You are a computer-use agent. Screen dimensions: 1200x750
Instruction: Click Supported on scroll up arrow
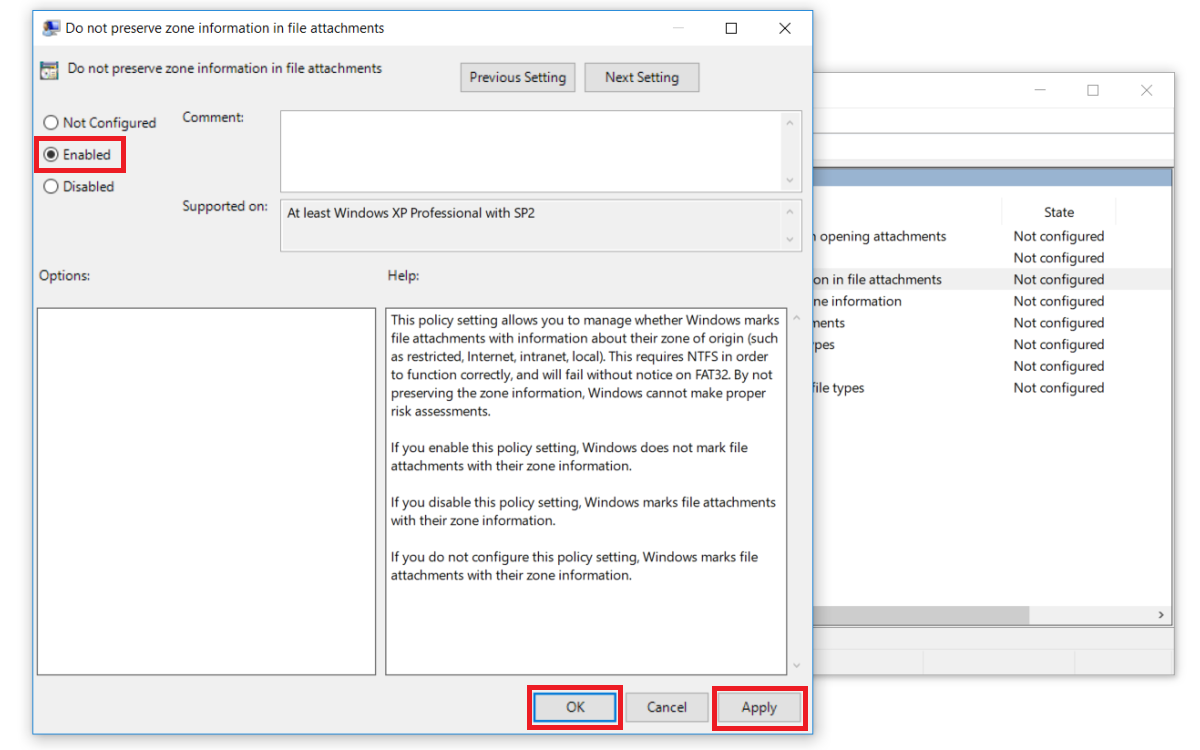tap(792, 212)
